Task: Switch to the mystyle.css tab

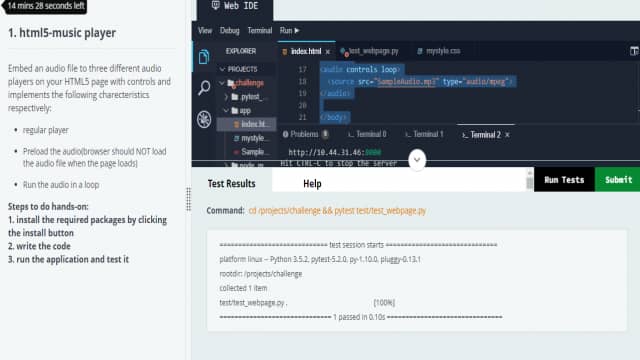Action: pos(439,51)
